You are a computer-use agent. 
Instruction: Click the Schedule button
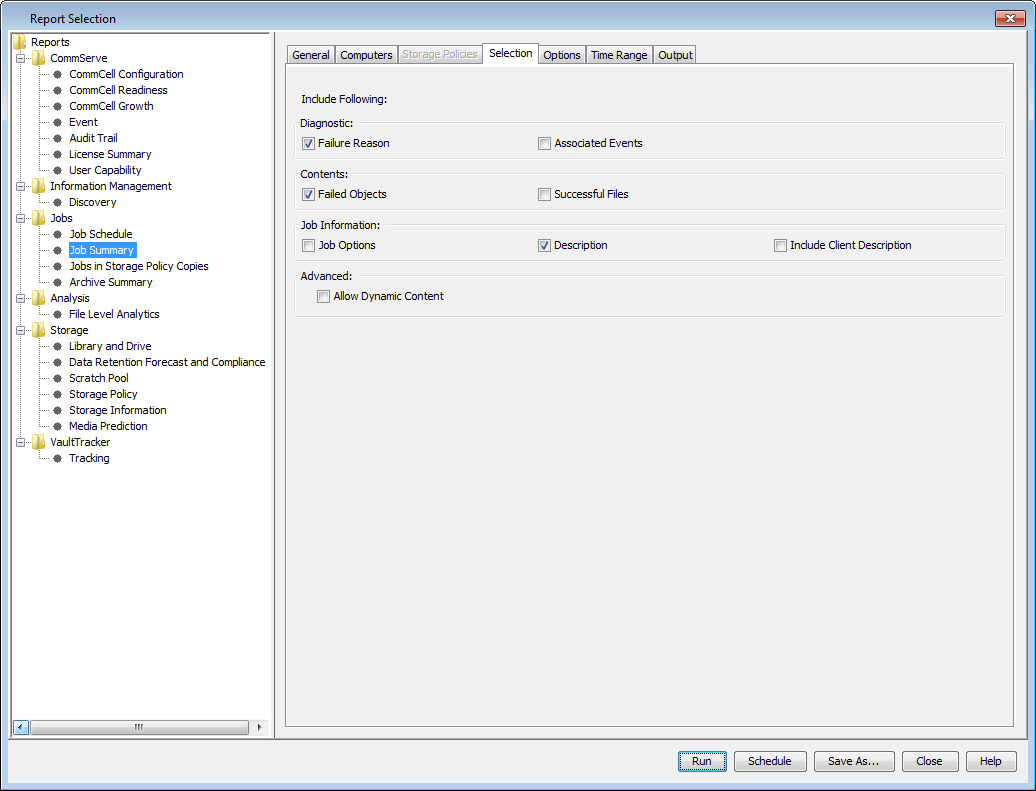770,761
